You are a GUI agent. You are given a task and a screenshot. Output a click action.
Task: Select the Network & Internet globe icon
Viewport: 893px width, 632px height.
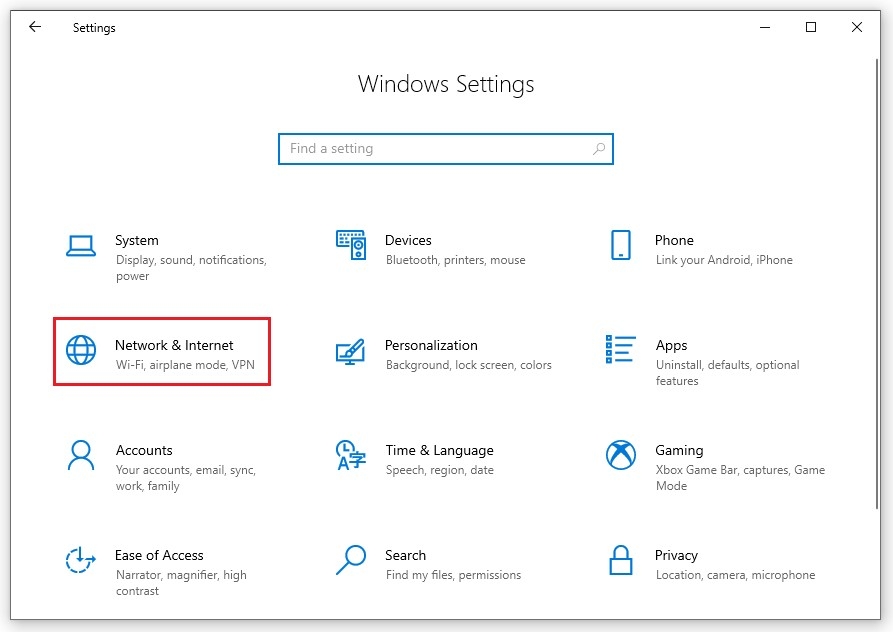pos(80,350)
